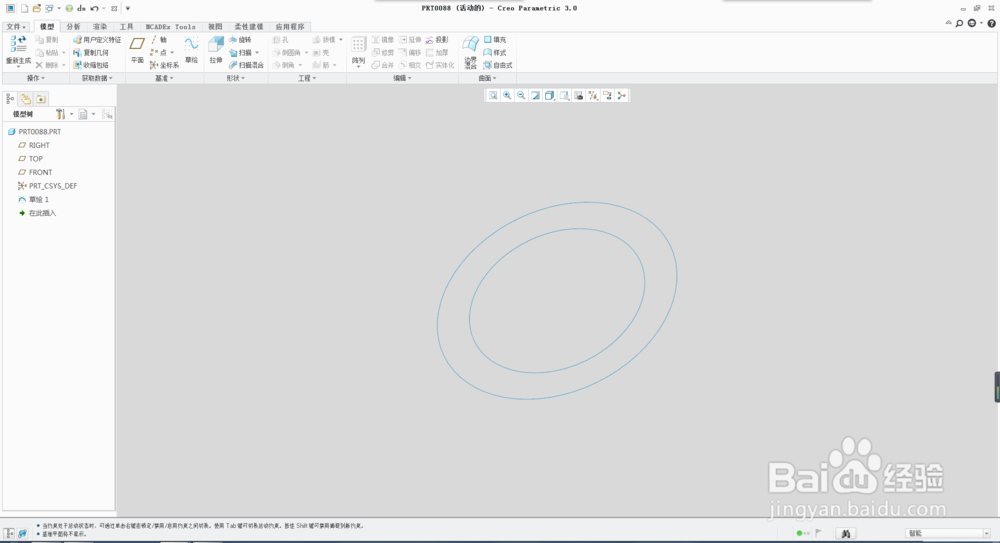This screenshot has width=1000, height=543.
Task: Select the Sketch 1 (草绘 1) feature
Action: coord(34,199)
